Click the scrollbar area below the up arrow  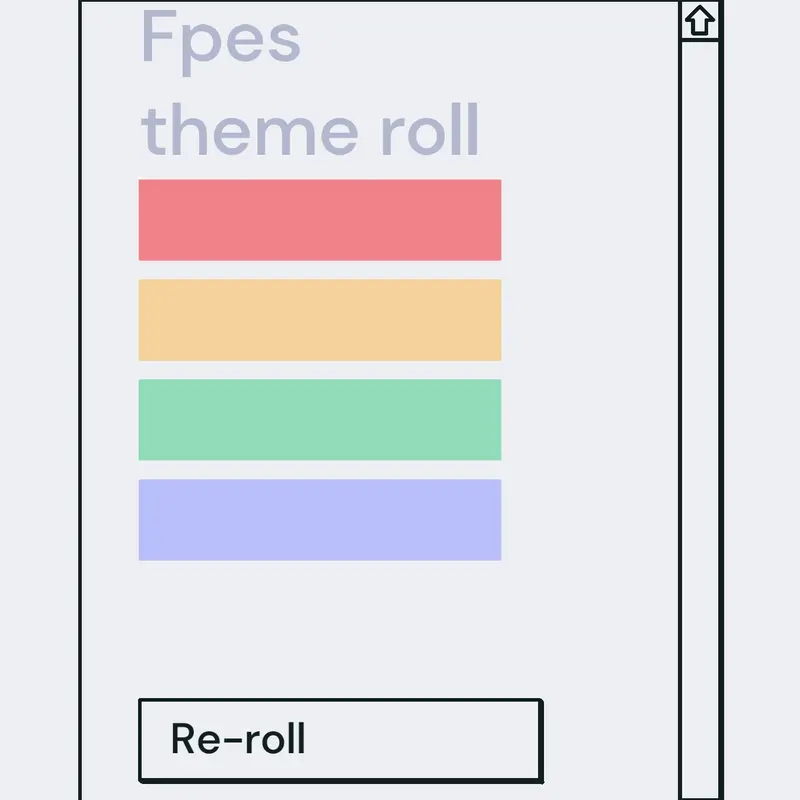click(699, 420)
